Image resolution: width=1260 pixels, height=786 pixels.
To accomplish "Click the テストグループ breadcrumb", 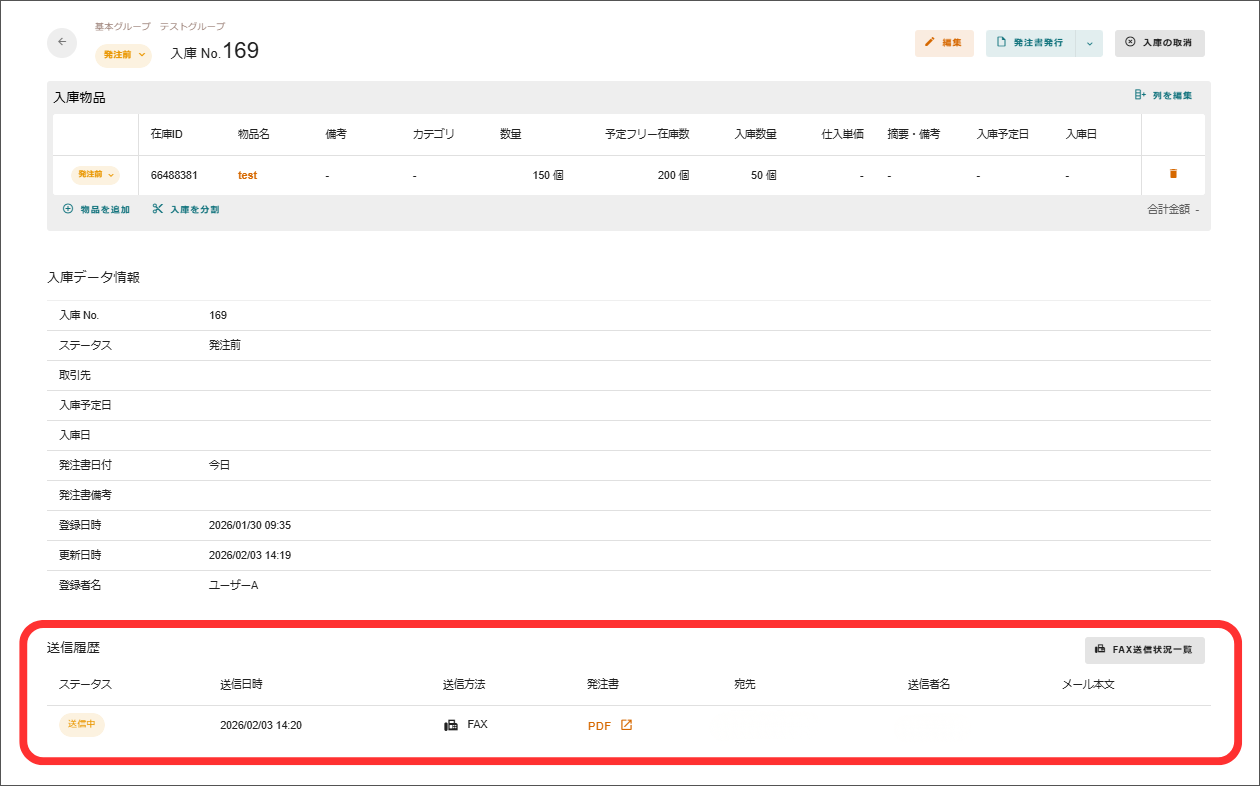I will click(192, 26).
